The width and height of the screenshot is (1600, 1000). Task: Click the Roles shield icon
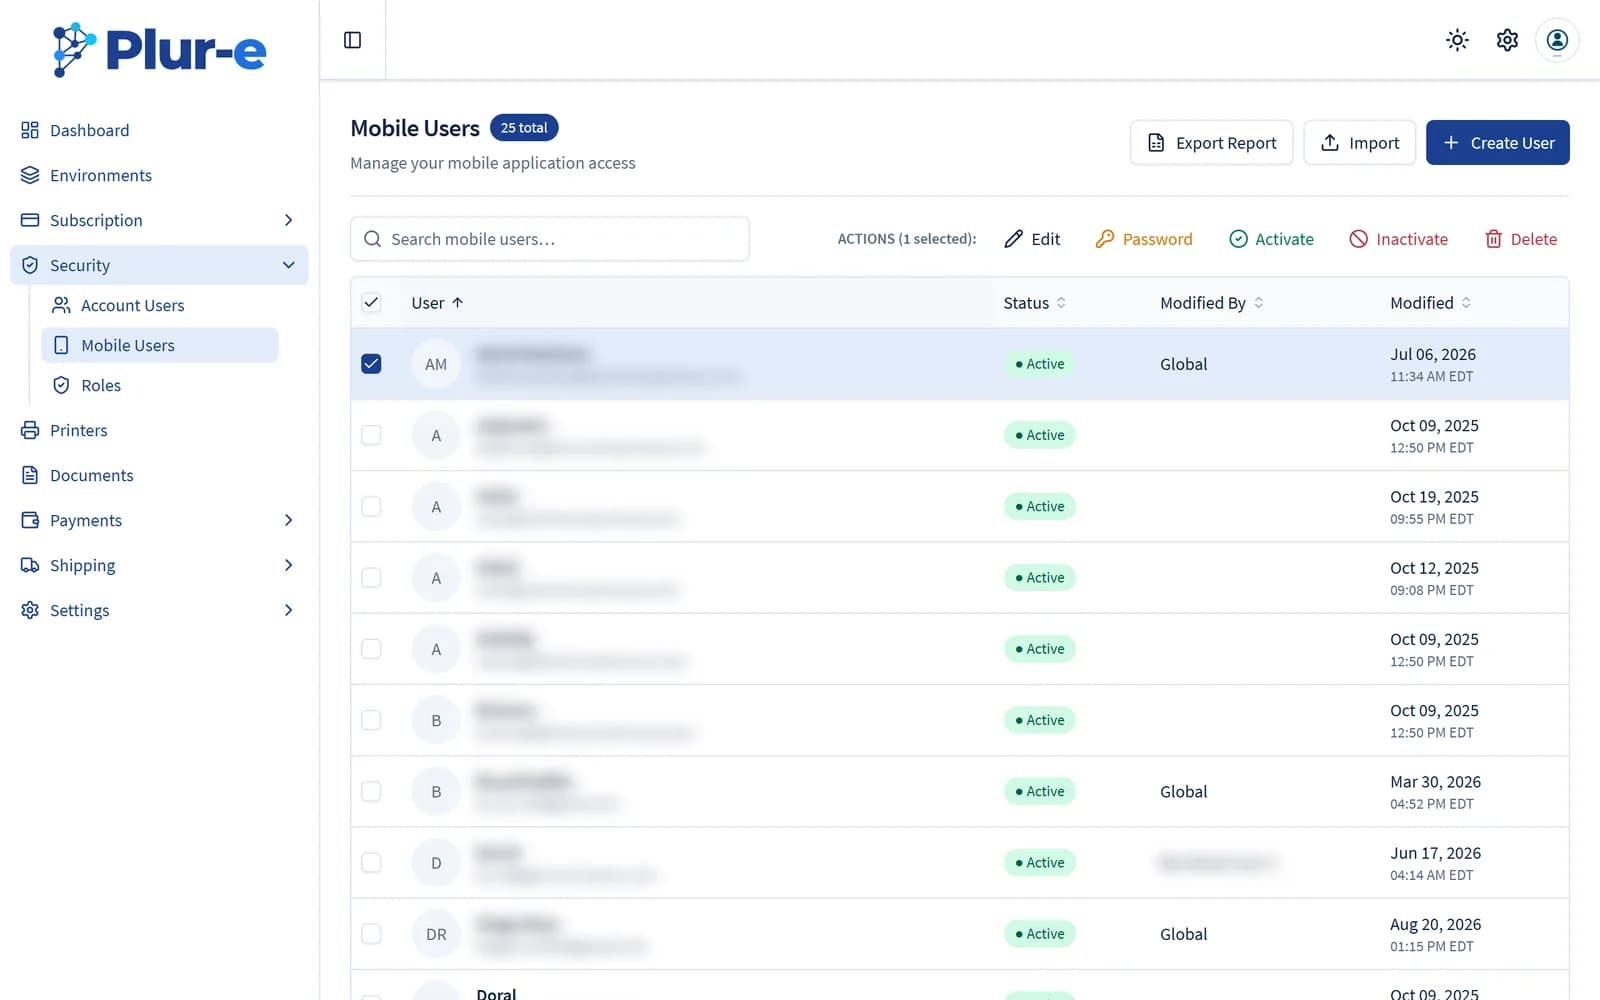tap(61, 385)
